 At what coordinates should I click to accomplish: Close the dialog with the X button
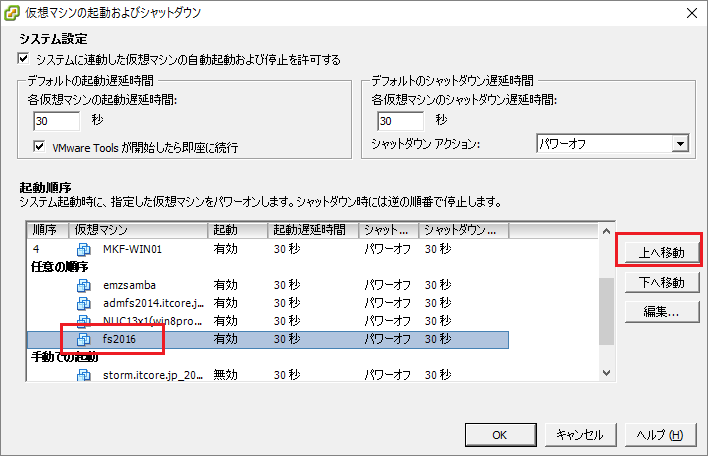tap(692, 13)
